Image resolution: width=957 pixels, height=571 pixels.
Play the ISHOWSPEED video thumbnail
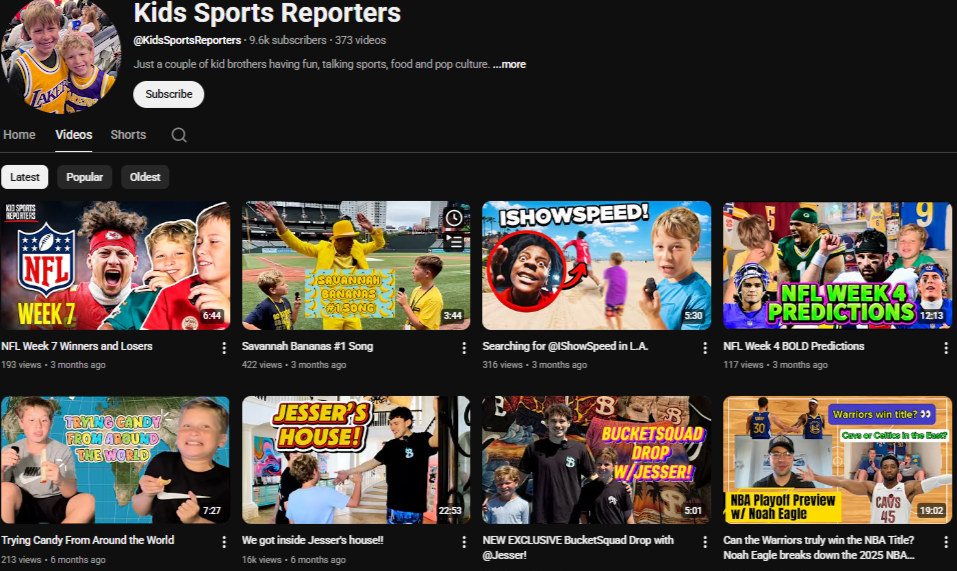coord(596,266)
